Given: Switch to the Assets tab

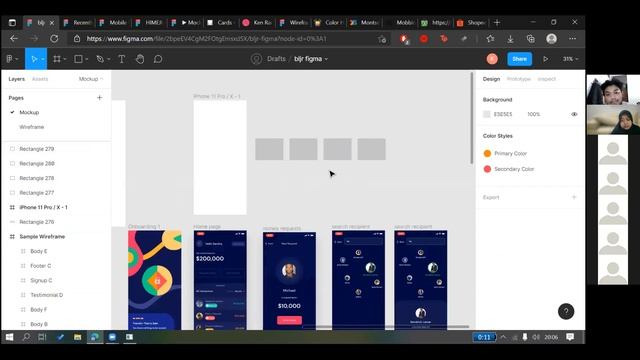Looking at the screenshot, I should pyautogui.click(x=40, y=79).
